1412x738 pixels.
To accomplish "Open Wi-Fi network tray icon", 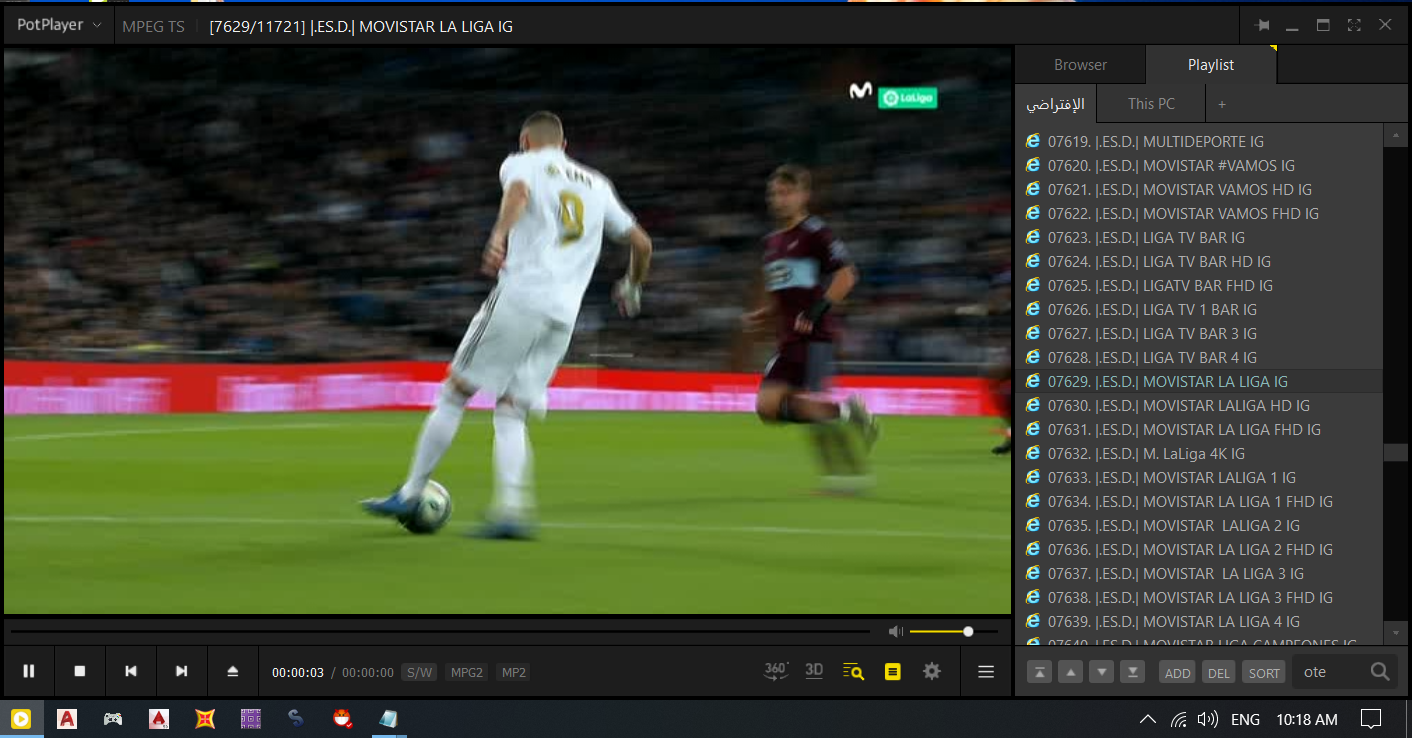I will (1179, 719).
